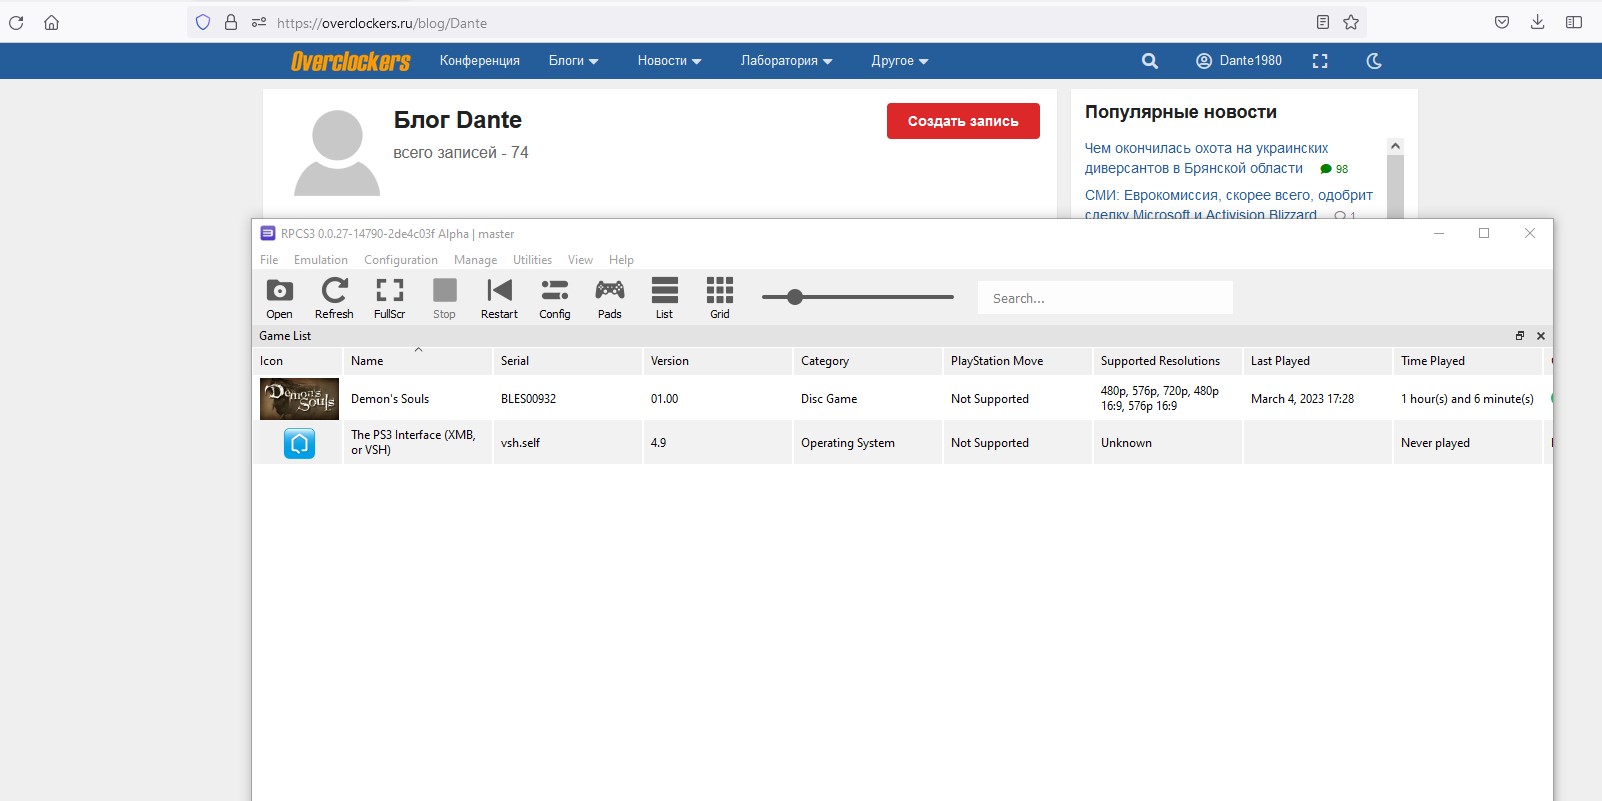Go to Overclockers home via logo
The image size is (1602, 801).
[351, 61]
